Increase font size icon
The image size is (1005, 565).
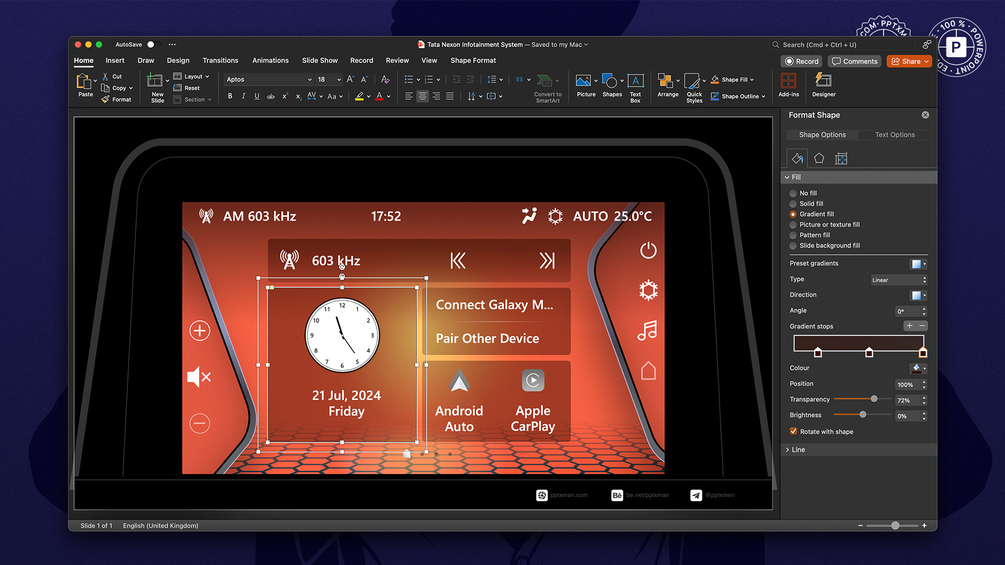point(350,79)
